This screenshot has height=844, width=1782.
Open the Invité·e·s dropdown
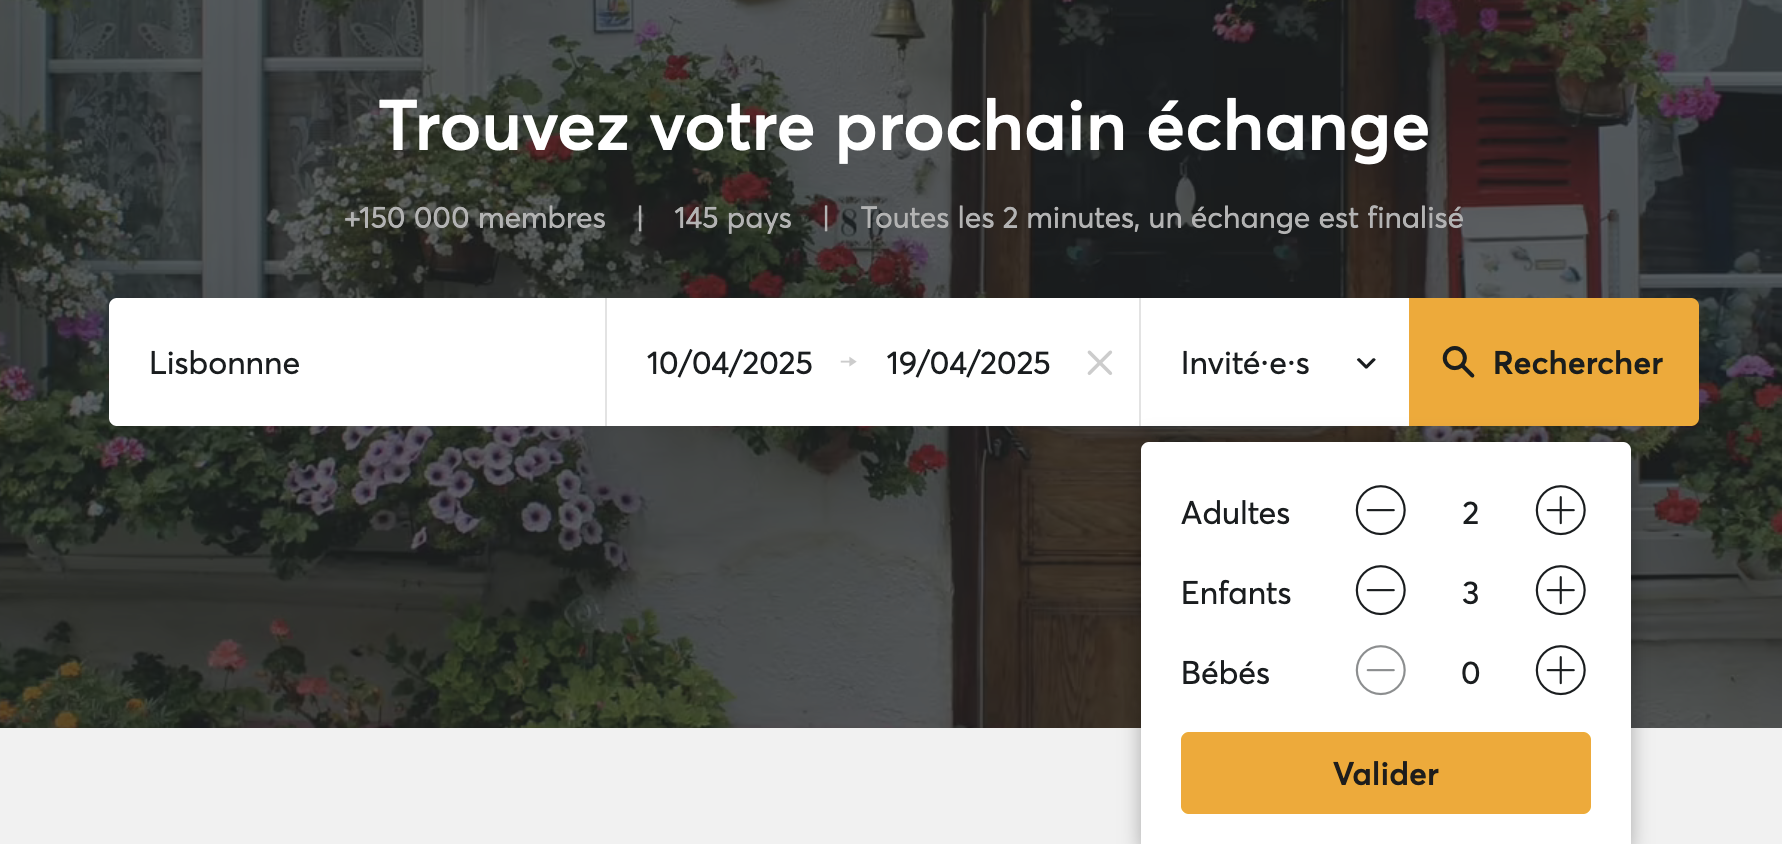tap(1246, 363)
